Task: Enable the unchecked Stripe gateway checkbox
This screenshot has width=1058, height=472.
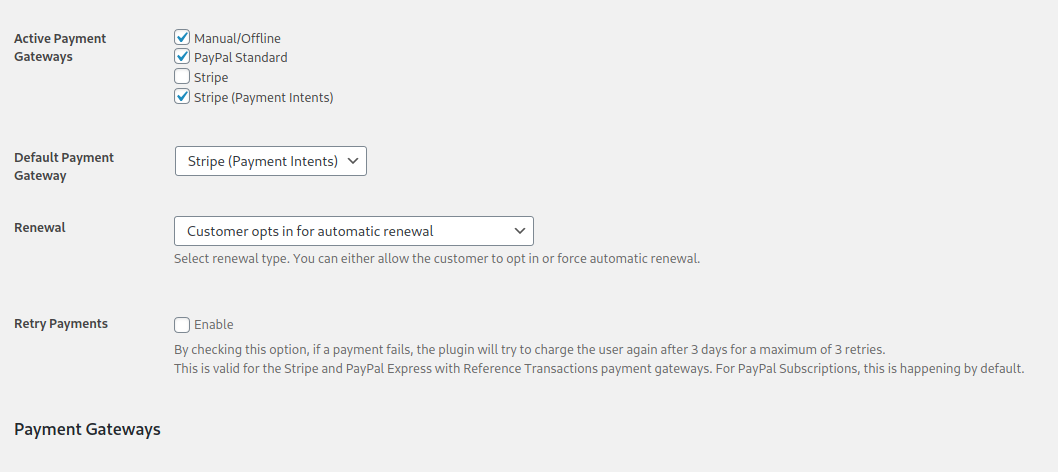Action: 182,76
